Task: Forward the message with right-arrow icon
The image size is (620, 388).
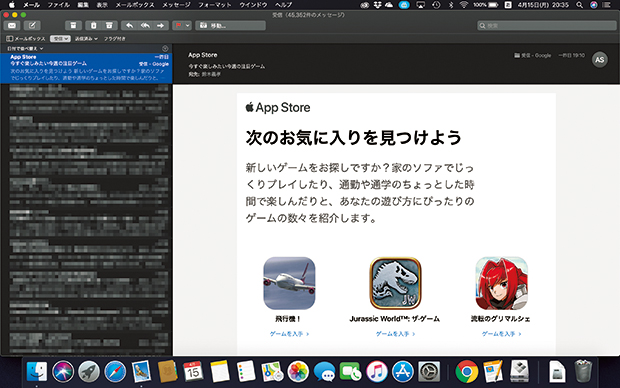Action: point(161,26)
